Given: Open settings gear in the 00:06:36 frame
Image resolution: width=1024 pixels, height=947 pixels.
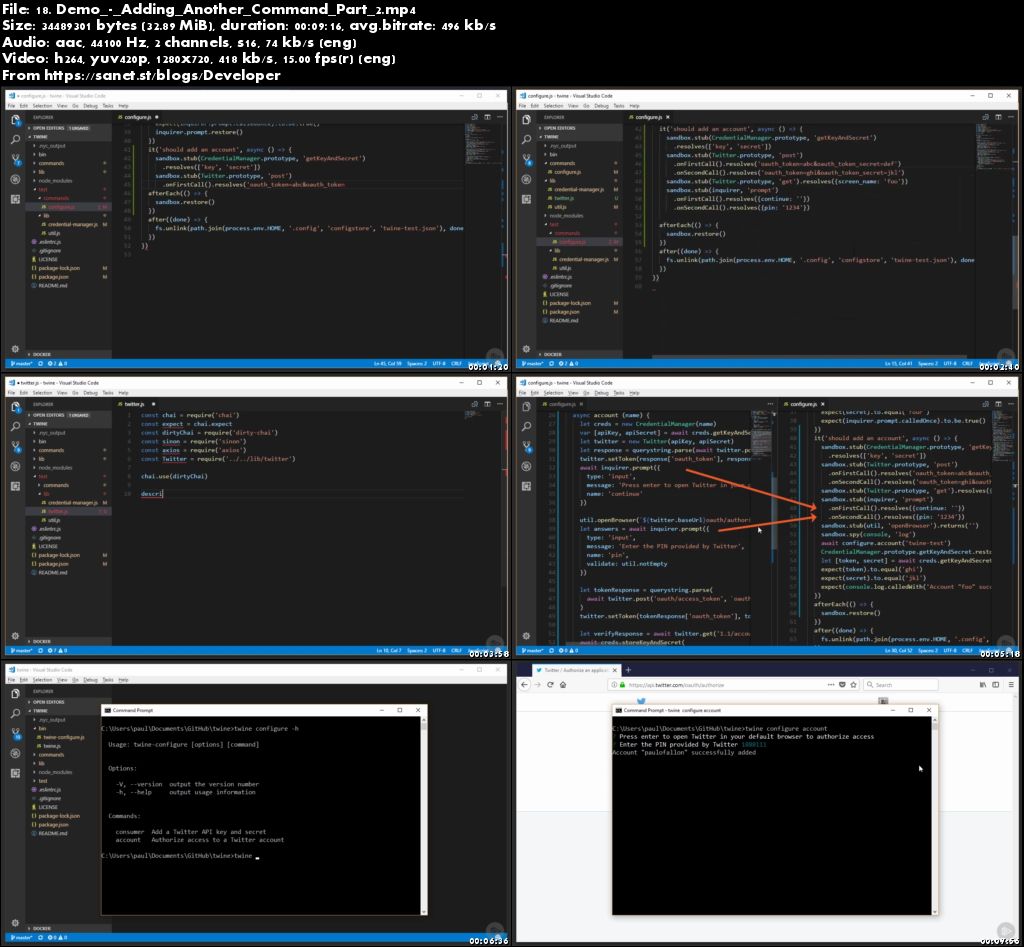Looking at the screenshot, I should [16, 923].
